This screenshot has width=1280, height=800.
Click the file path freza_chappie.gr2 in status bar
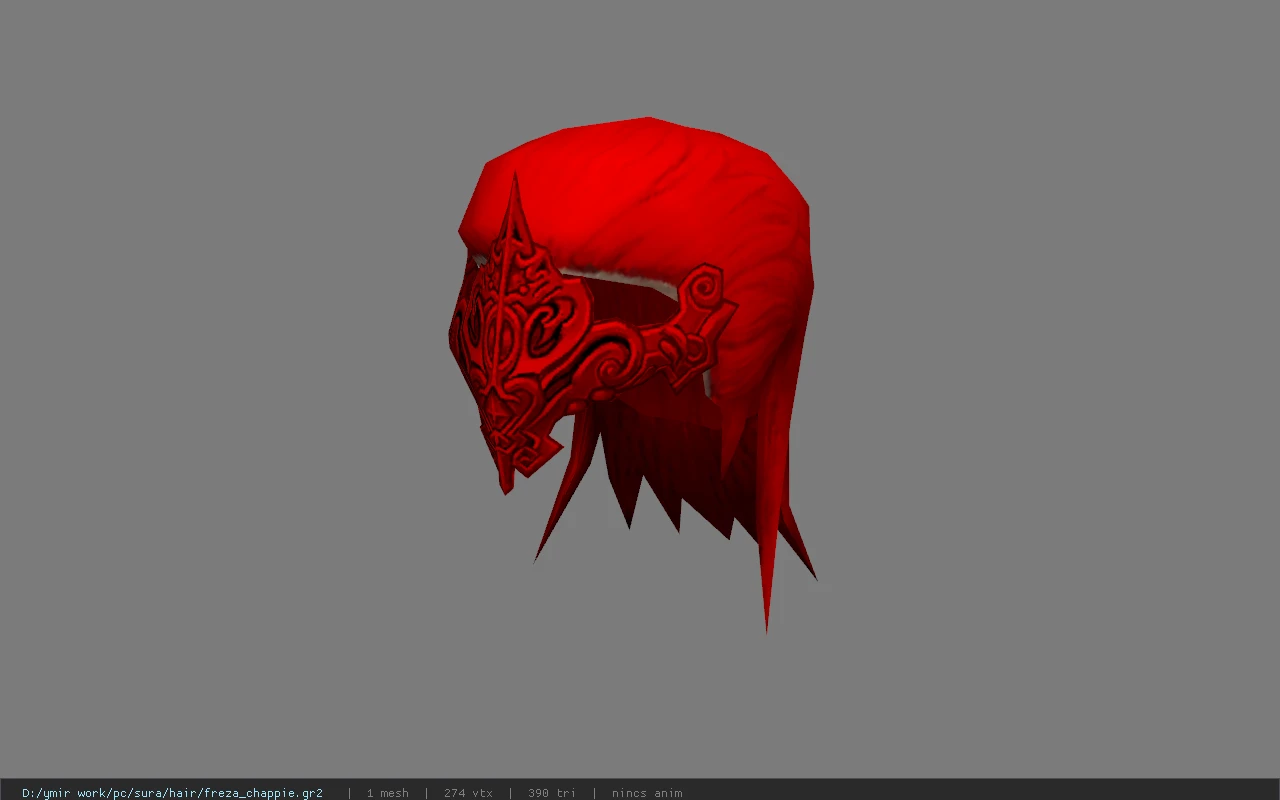[172, 793]
